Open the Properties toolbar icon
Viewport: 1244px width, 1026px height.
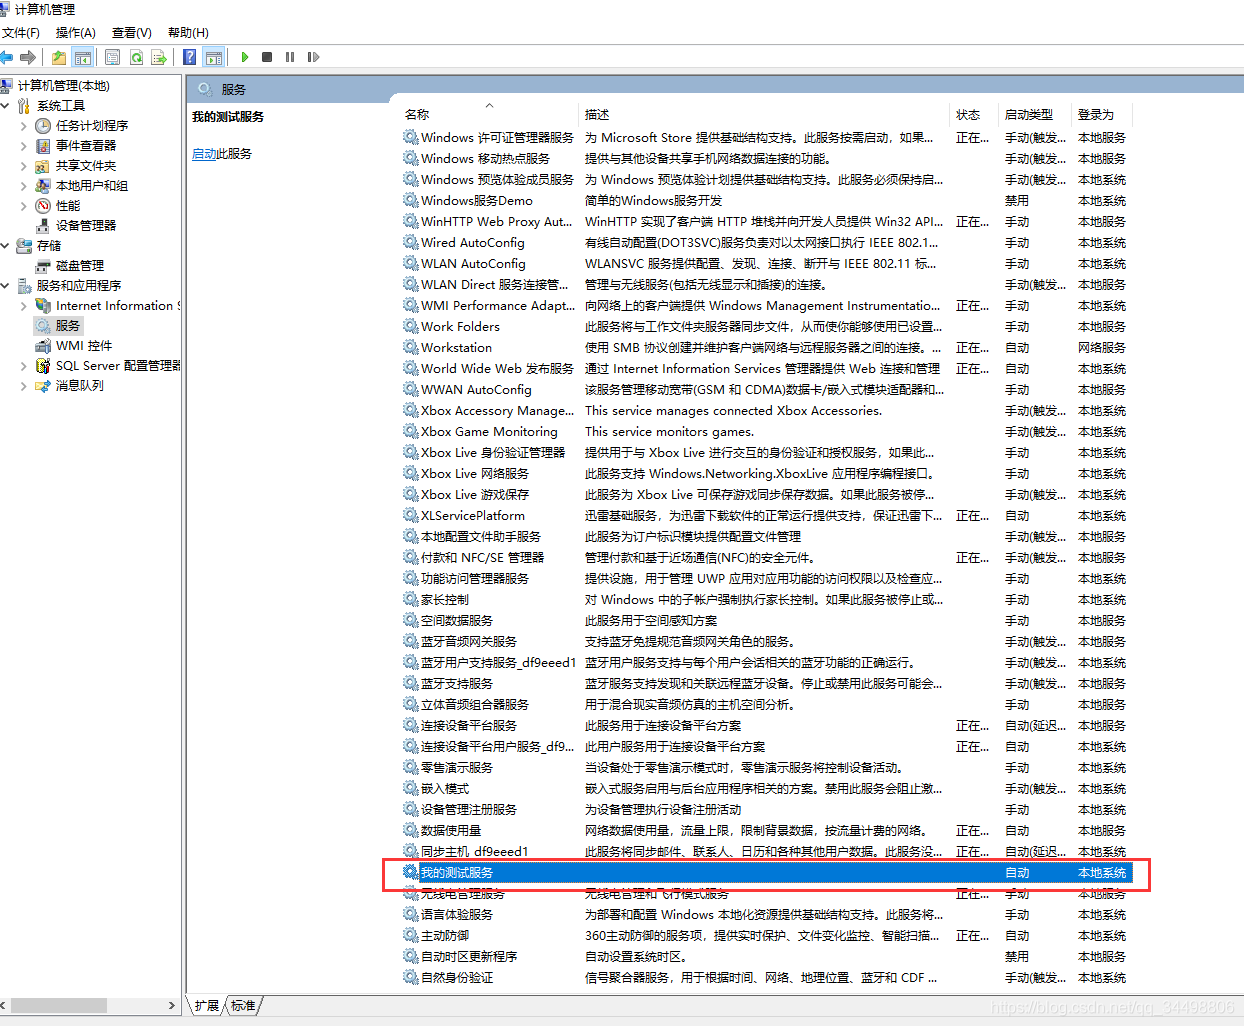pyautogui.click(x=112, y=57)
